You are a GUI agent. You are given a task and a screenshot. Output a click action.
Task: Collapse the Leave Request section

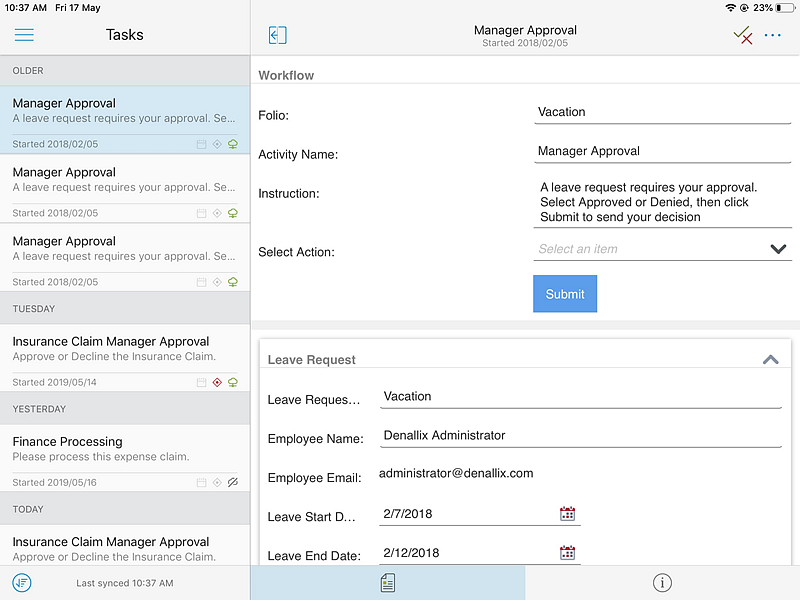coord(770,360)
